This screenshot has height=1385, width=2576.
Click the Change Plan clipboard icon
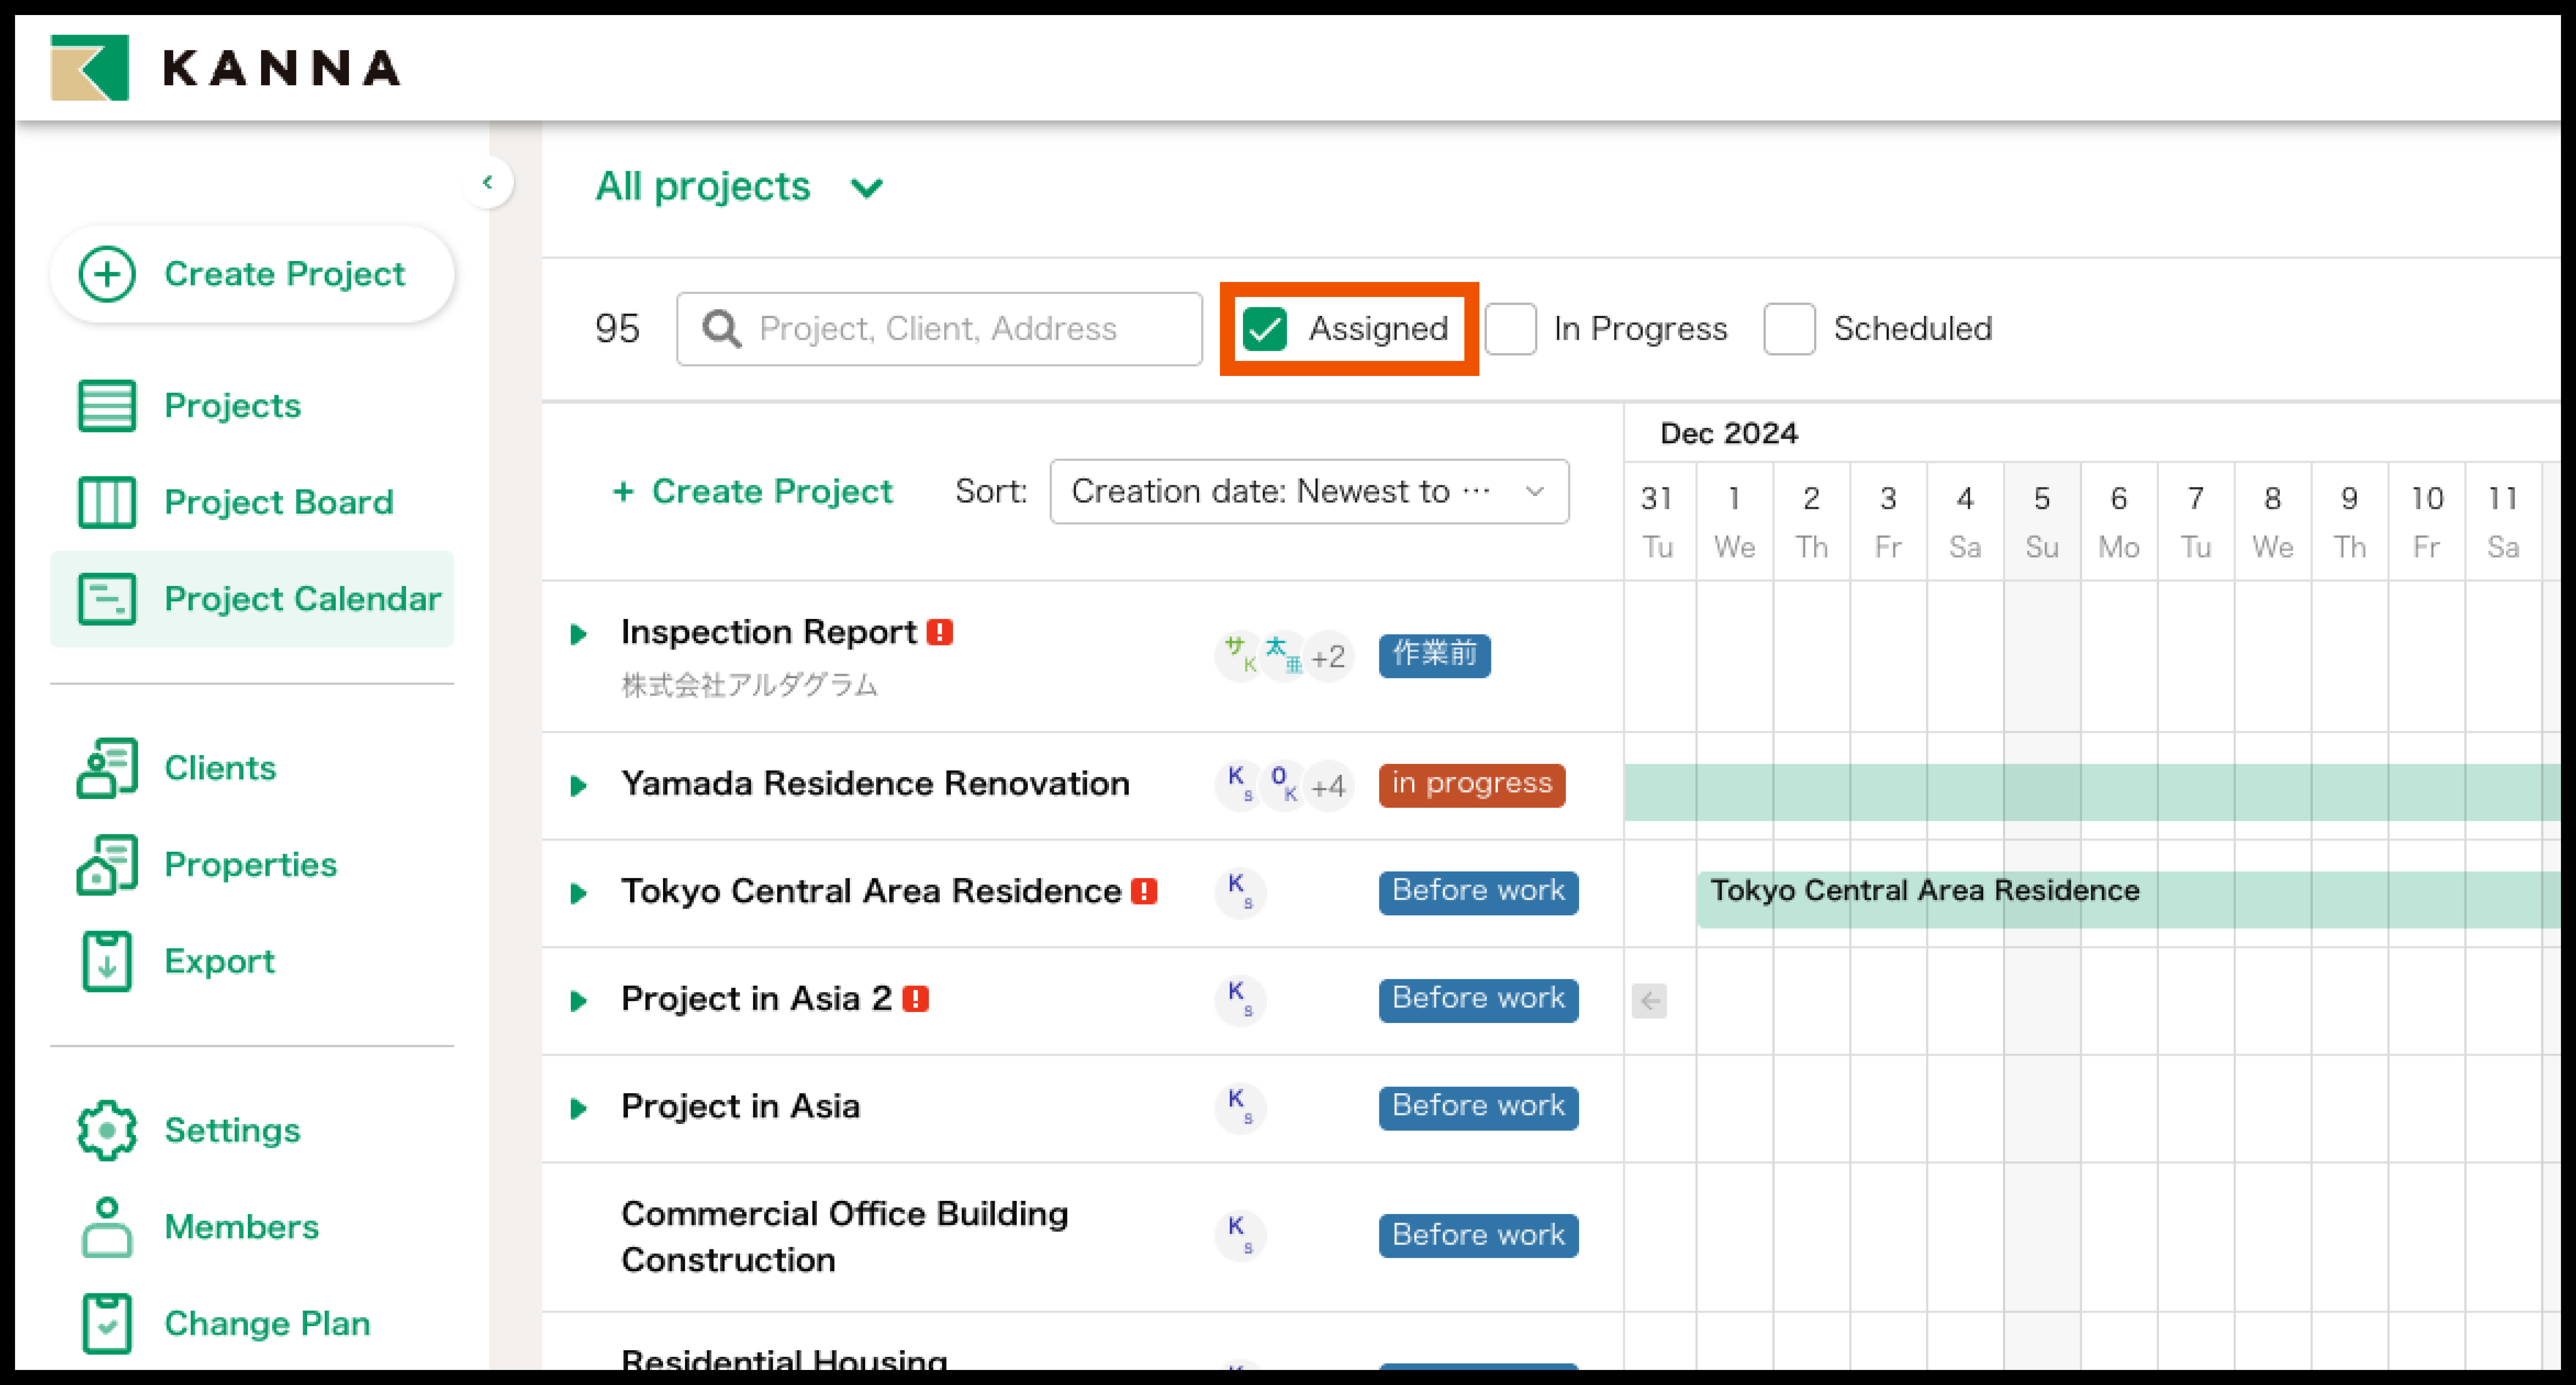click(x=106, y=1323)
